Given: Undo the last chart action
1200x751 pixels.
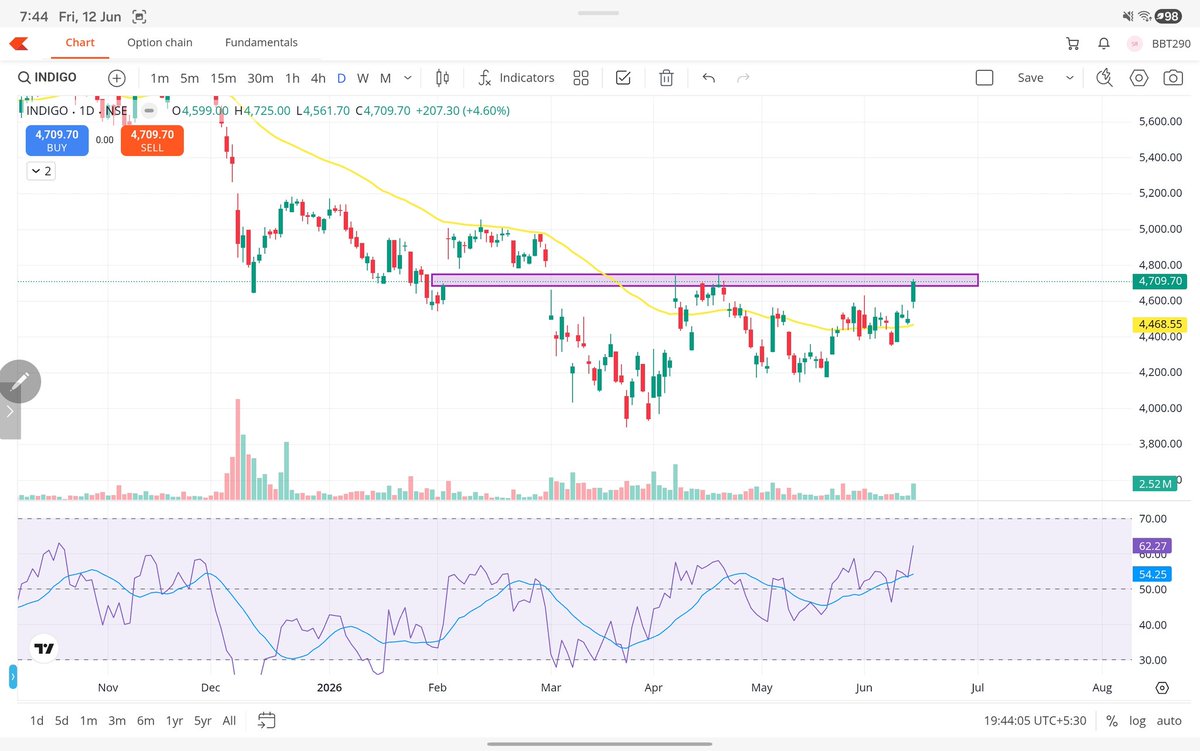Looking at the screenshot, I should 709,77.
